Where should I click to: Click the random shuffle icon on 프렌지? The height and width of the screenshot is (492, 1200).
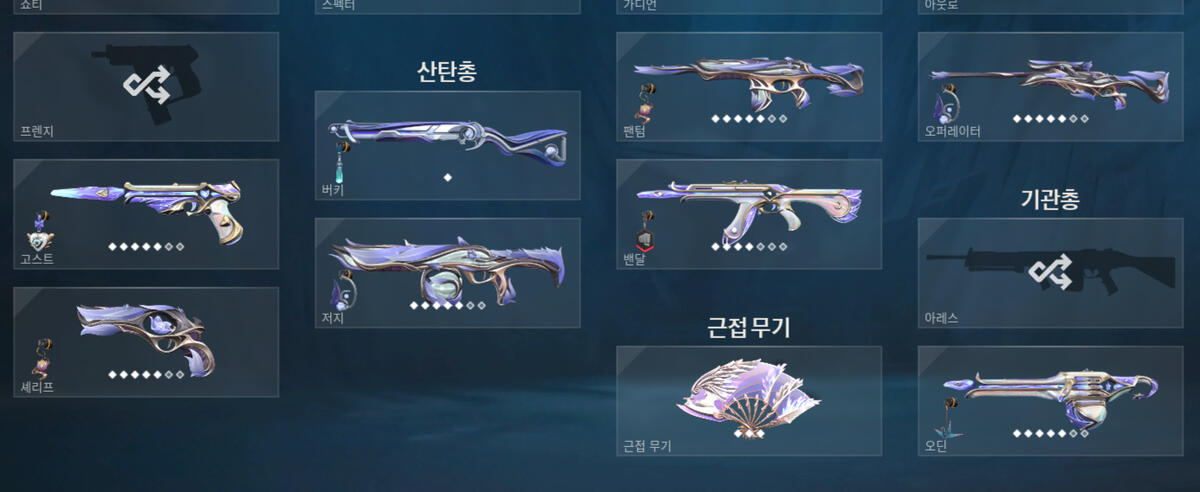coord(146,85)
